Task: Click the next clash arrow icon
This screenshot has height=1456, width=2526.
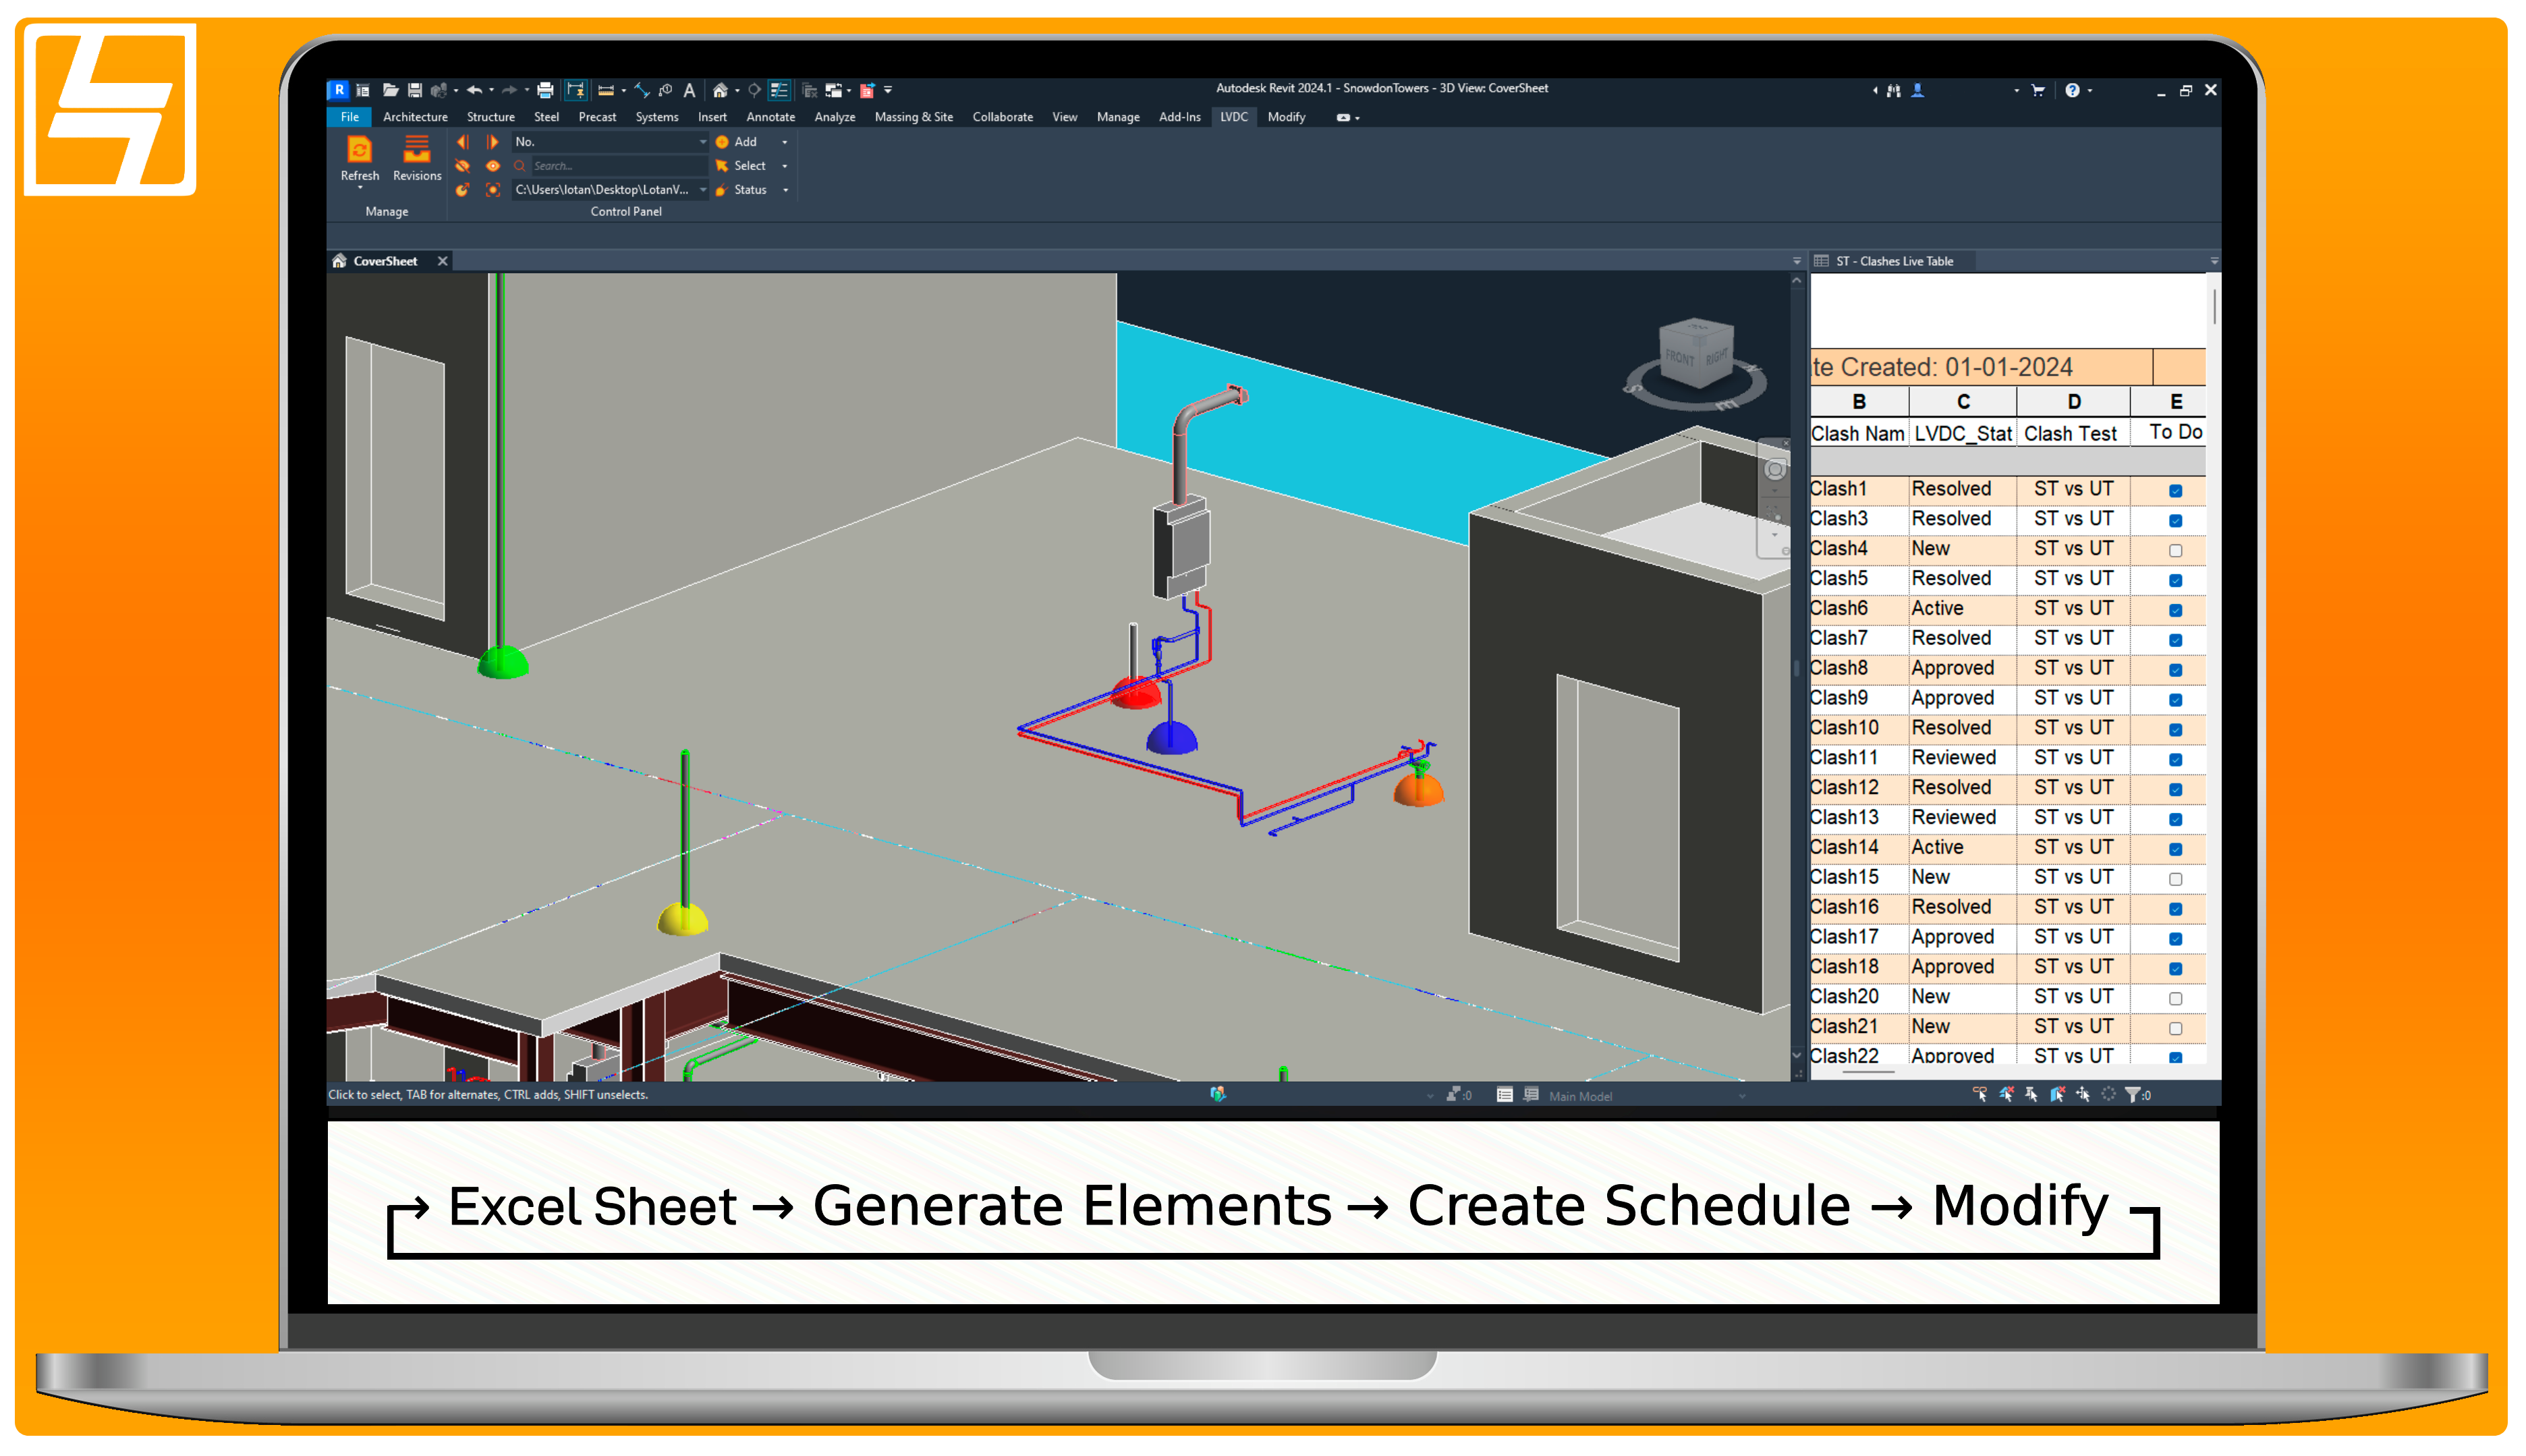Action: [492, 142]
